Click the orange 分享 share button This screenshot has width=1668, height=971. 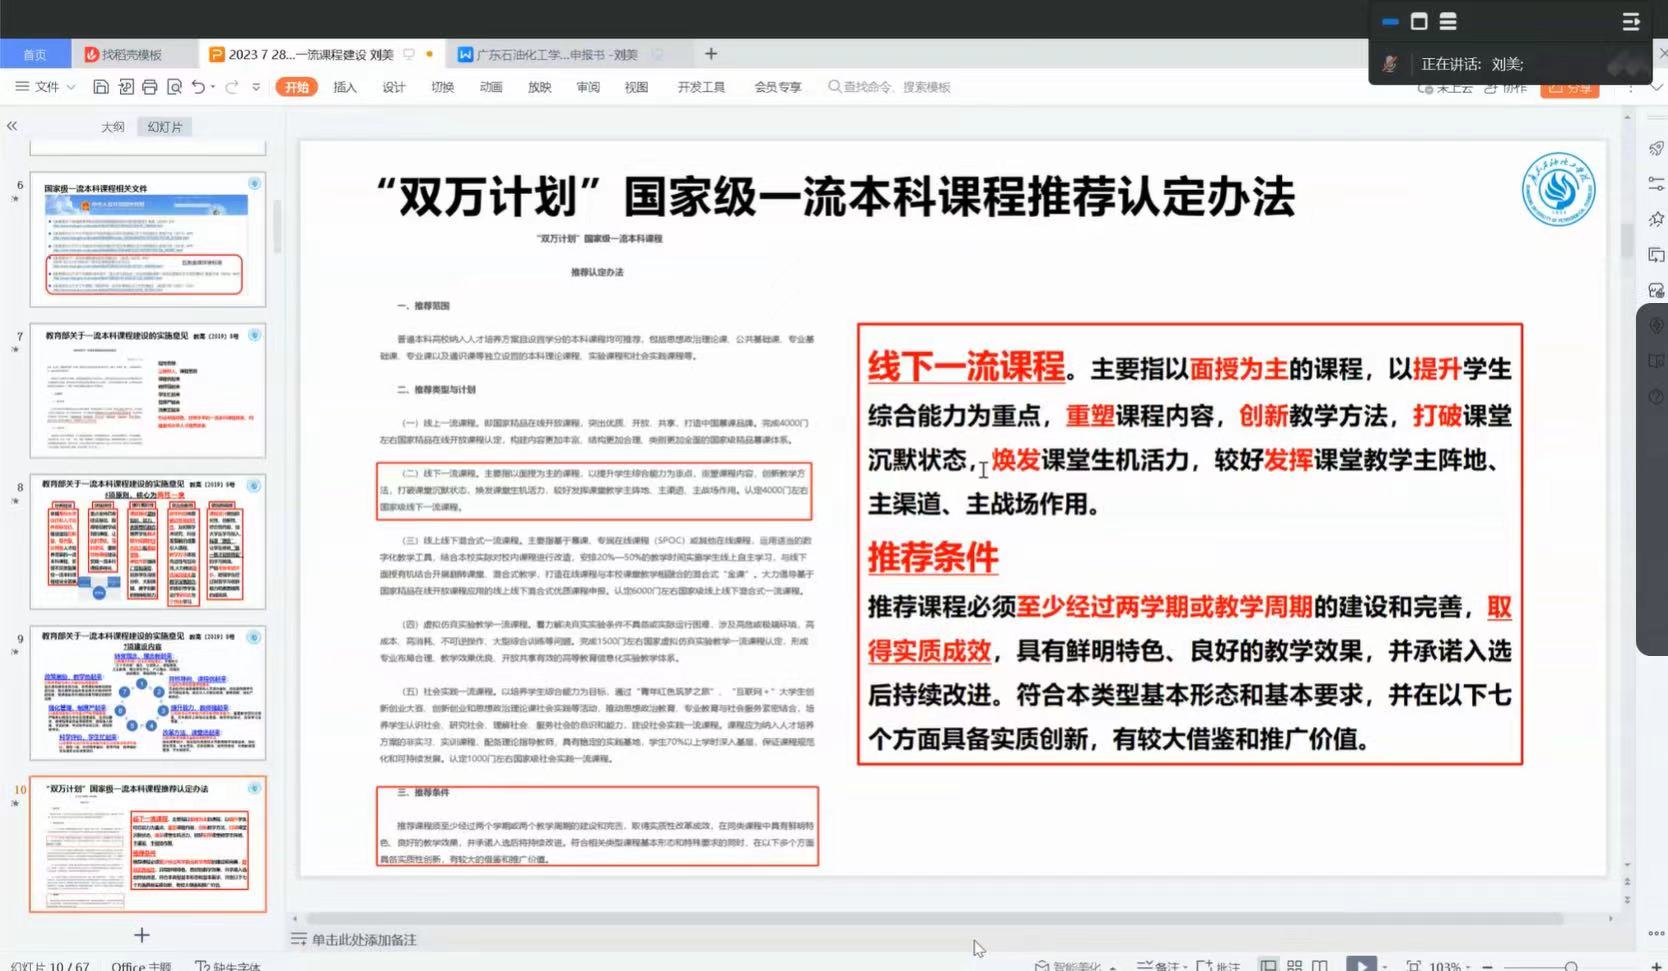point(1570,89)
